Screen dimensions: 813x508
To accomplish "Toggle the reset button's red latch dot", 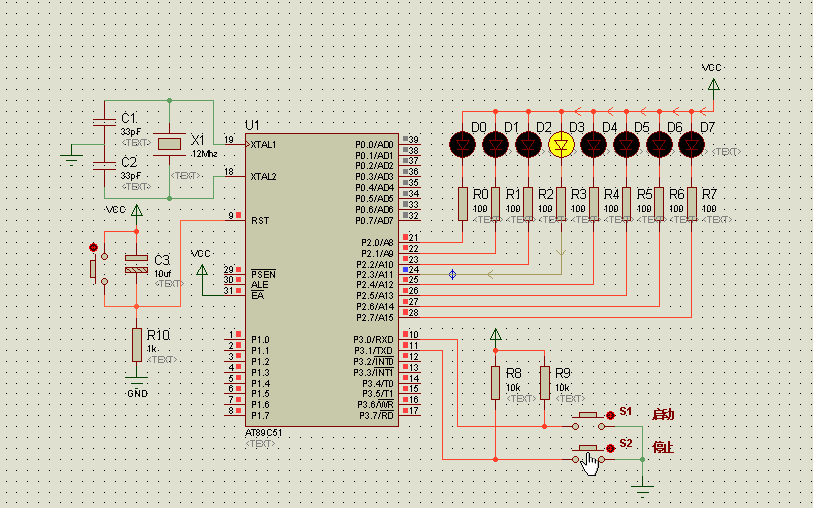I will (93, 247).
